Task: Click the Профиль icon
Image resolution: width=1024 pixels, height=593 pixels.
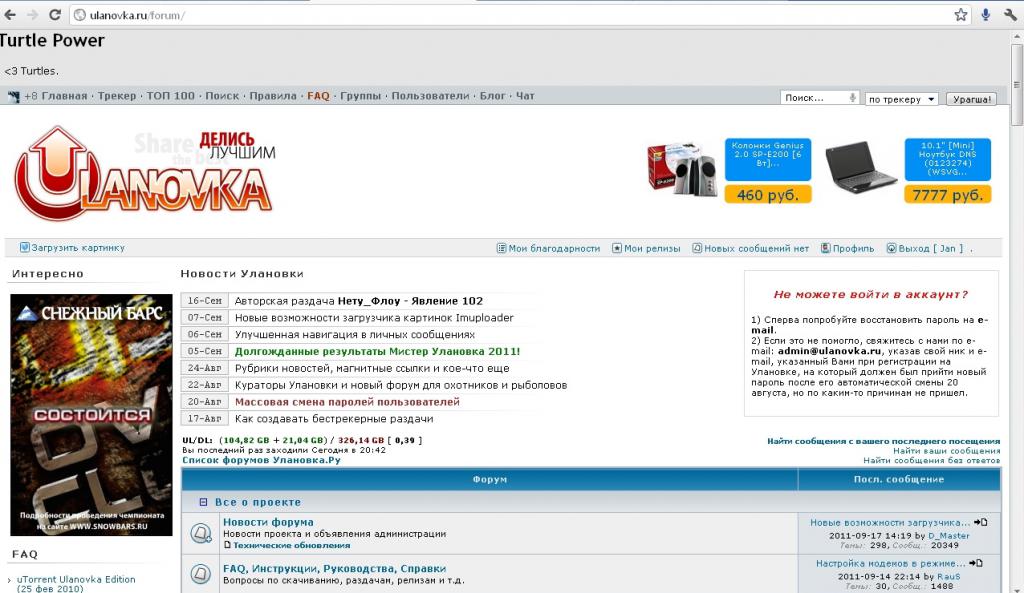Action: [x=825, y=248]
